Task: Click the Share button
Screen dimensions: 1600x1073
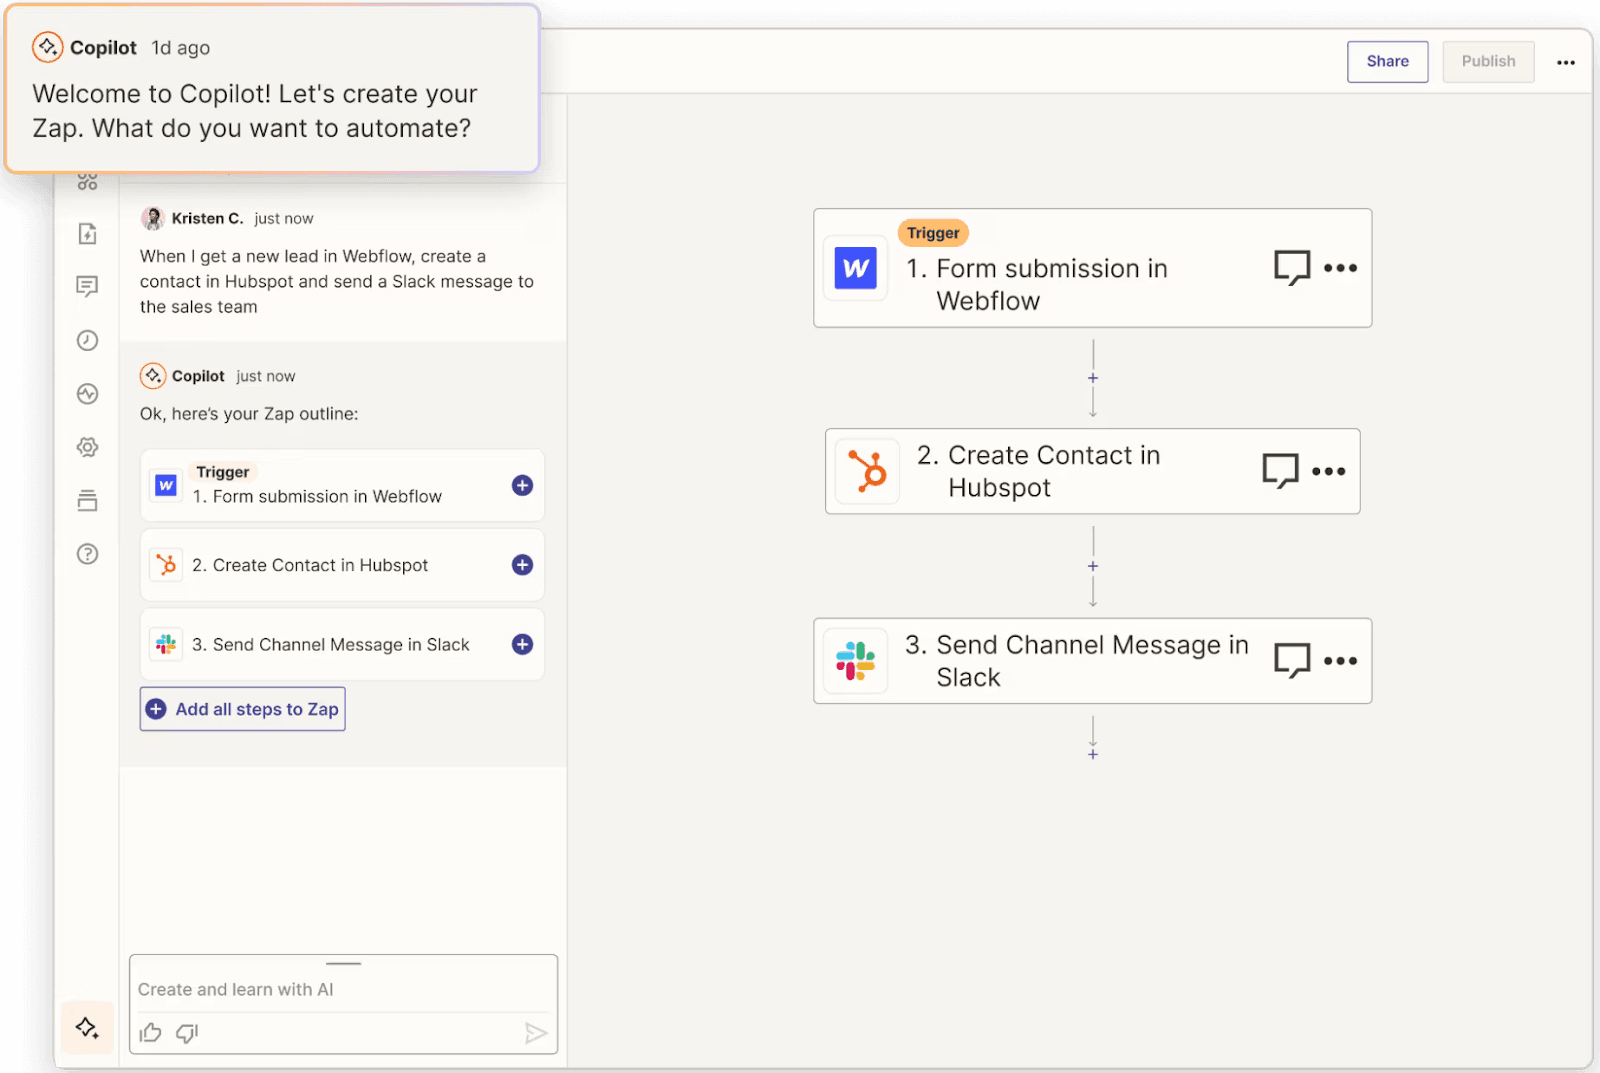Action: [x=1387, y=61]
